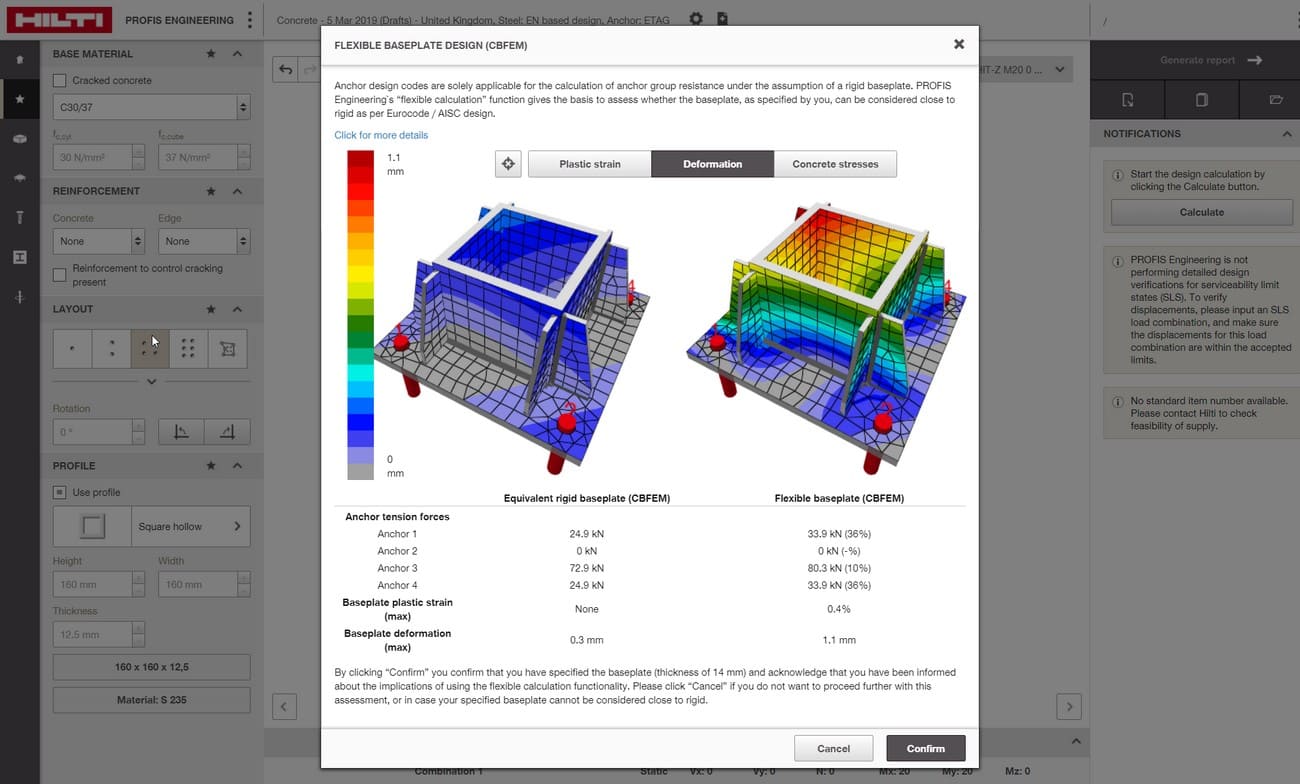Click the Cancel button
1300x784 pixels.
tap(833, 748)
